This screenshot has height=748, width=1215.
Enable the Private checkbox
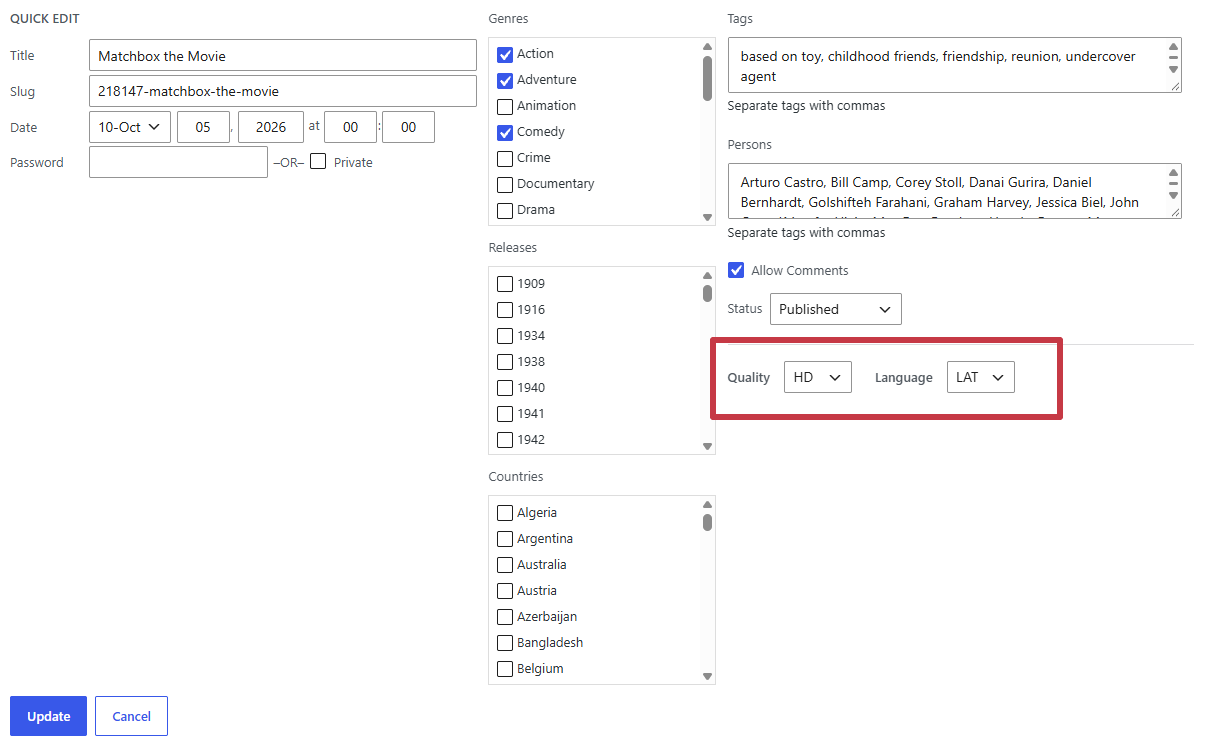(x=318, y=162)
